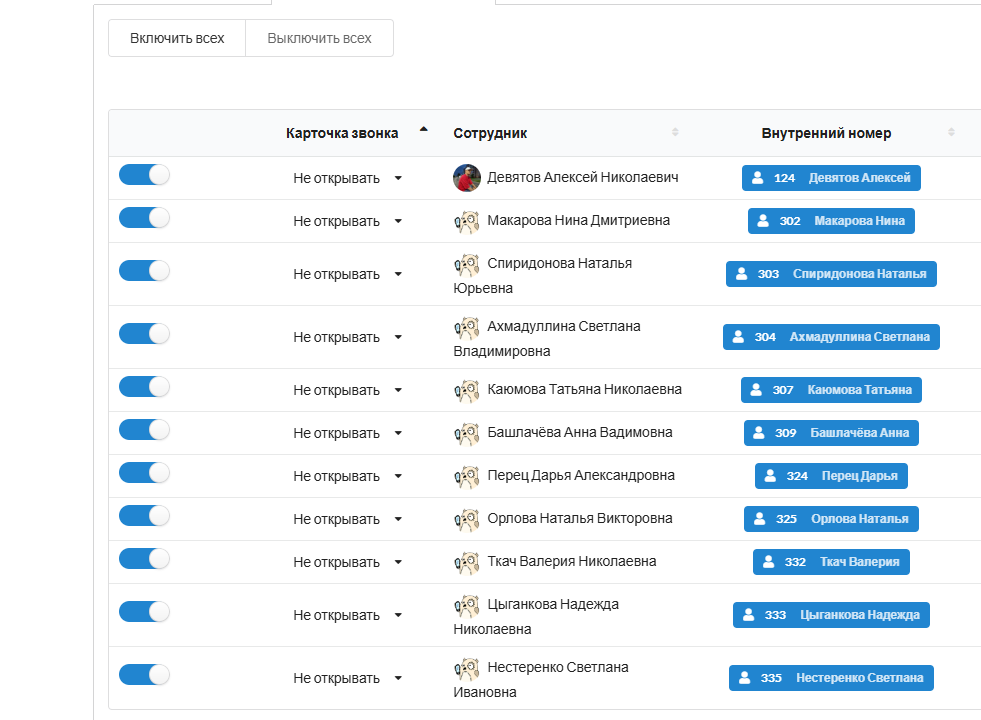Click sort arrows icon in Внутренний номер column
This screenshot has height=720, width=981.
pos(951,133)
